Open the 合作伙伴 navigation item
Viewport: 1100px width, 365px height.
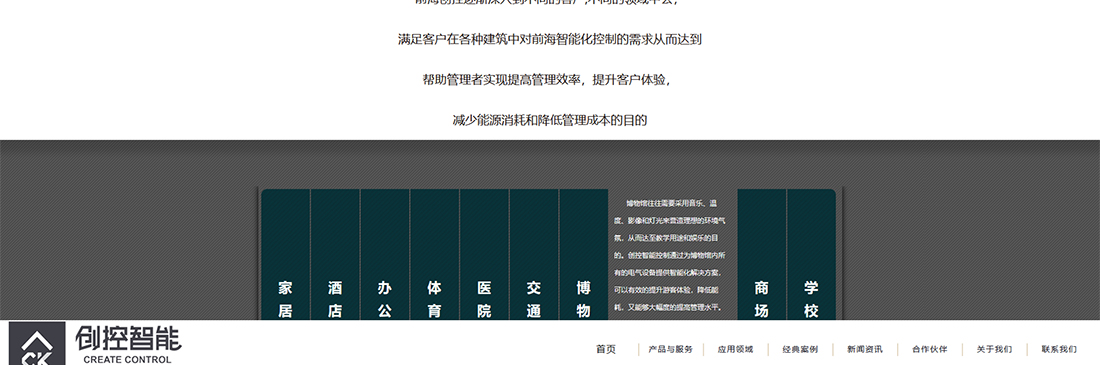[x=930, y=349]
